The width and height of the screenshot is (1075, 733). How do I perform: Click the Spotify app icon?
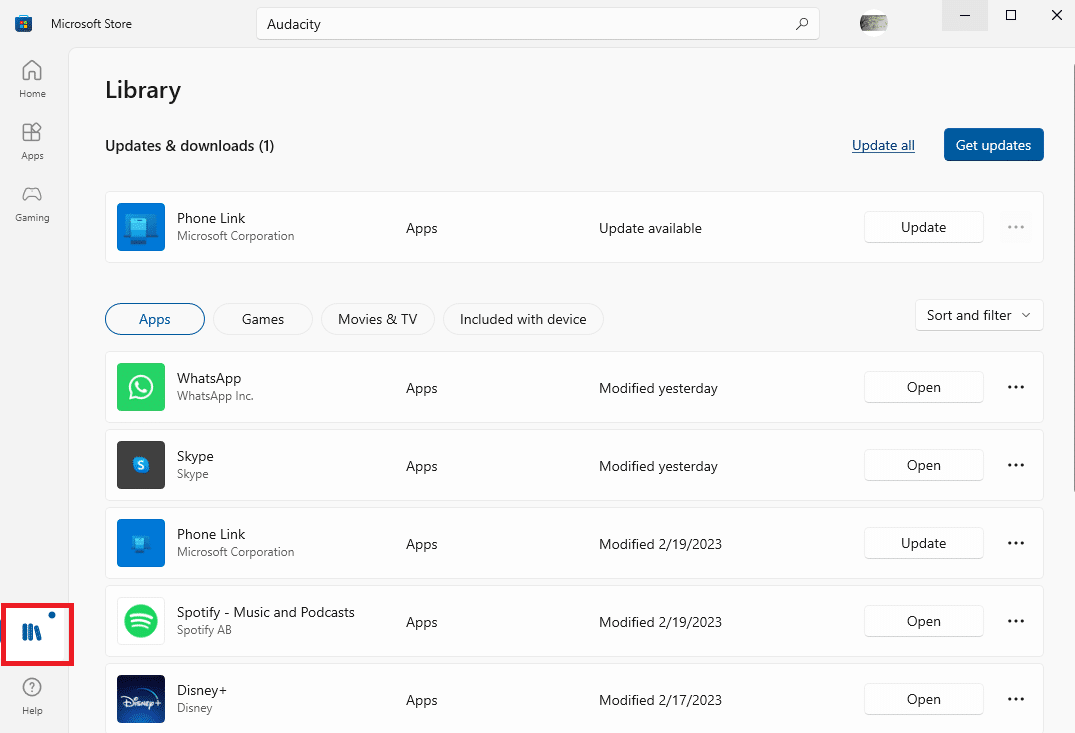(x=141, y=621)
